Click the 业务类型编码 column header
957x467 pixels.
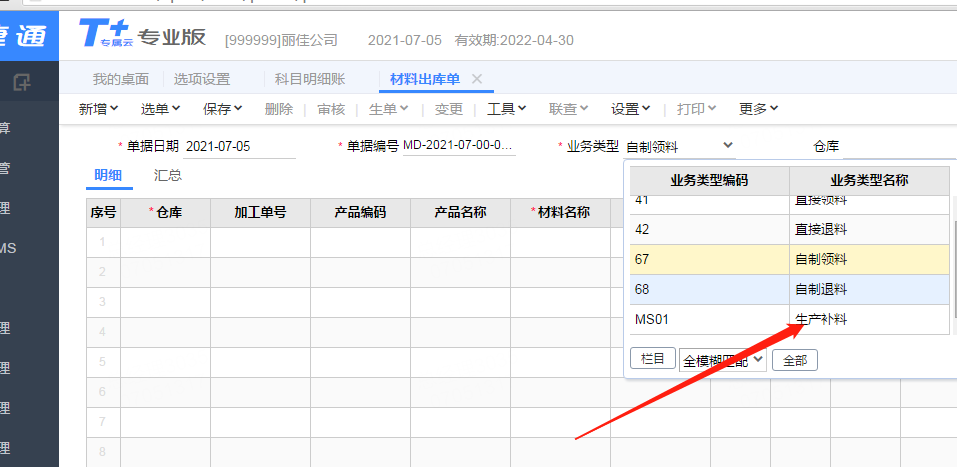coord(709,181)
